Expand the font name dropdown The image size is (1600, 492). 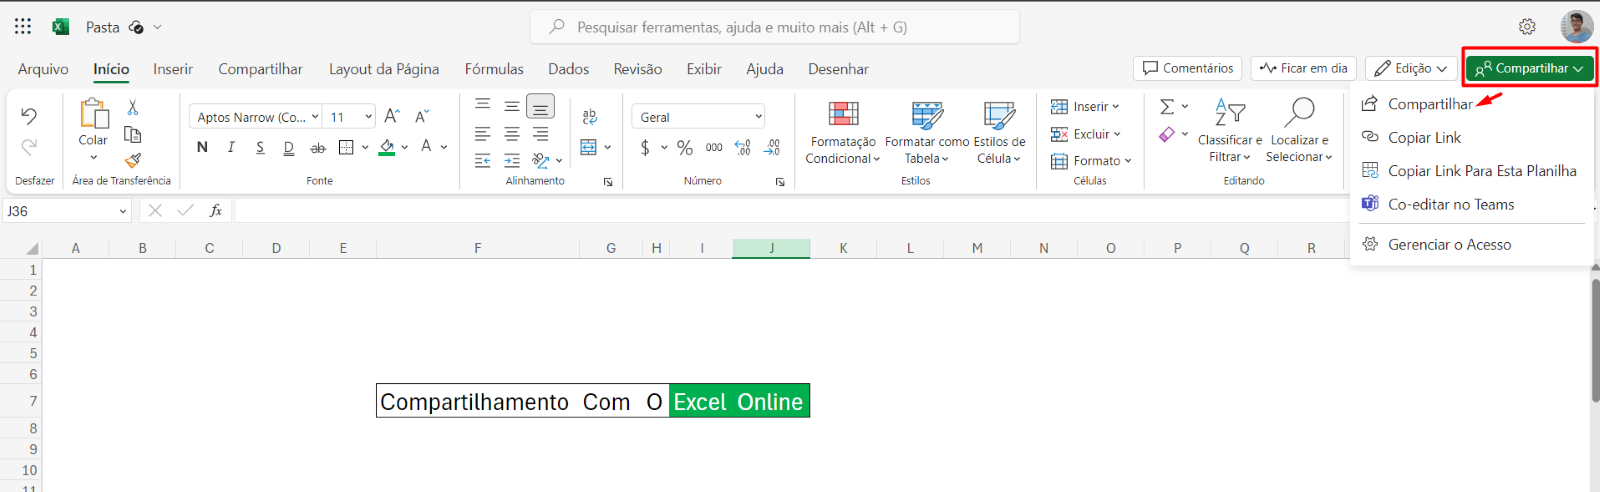pyautogui.click(x=315, y=117)
